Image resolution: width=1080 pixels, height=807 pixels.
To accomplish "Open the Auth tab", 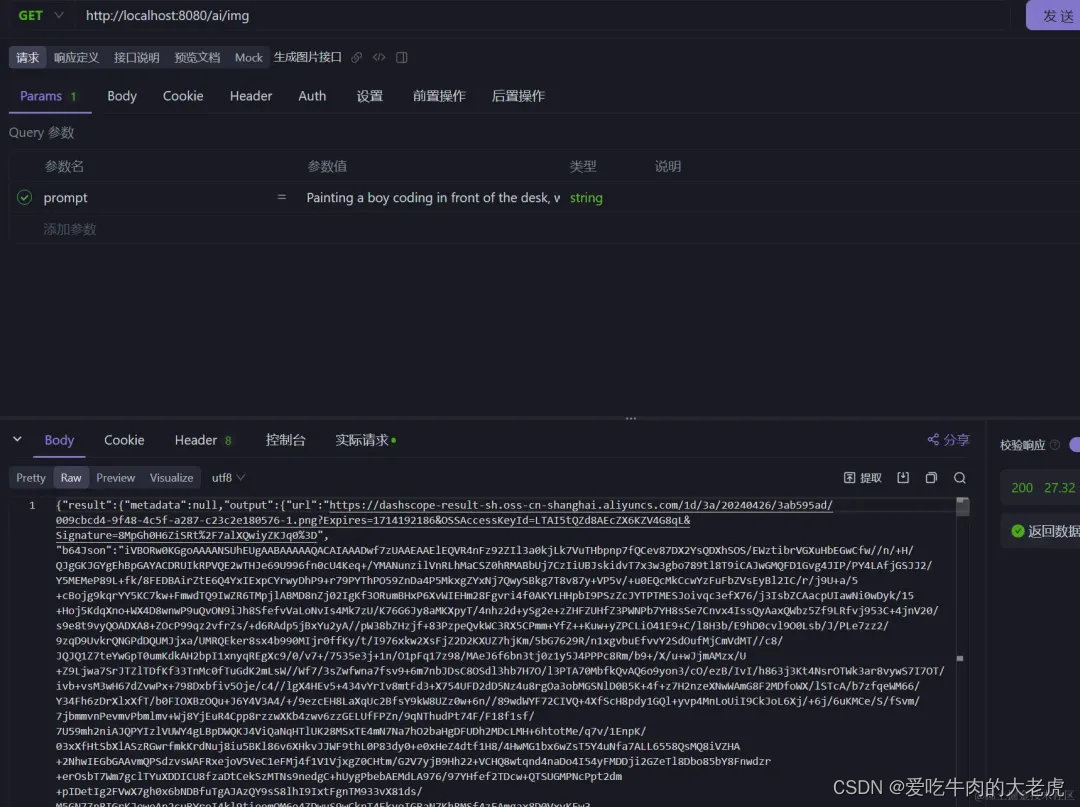I will (312, 96).
